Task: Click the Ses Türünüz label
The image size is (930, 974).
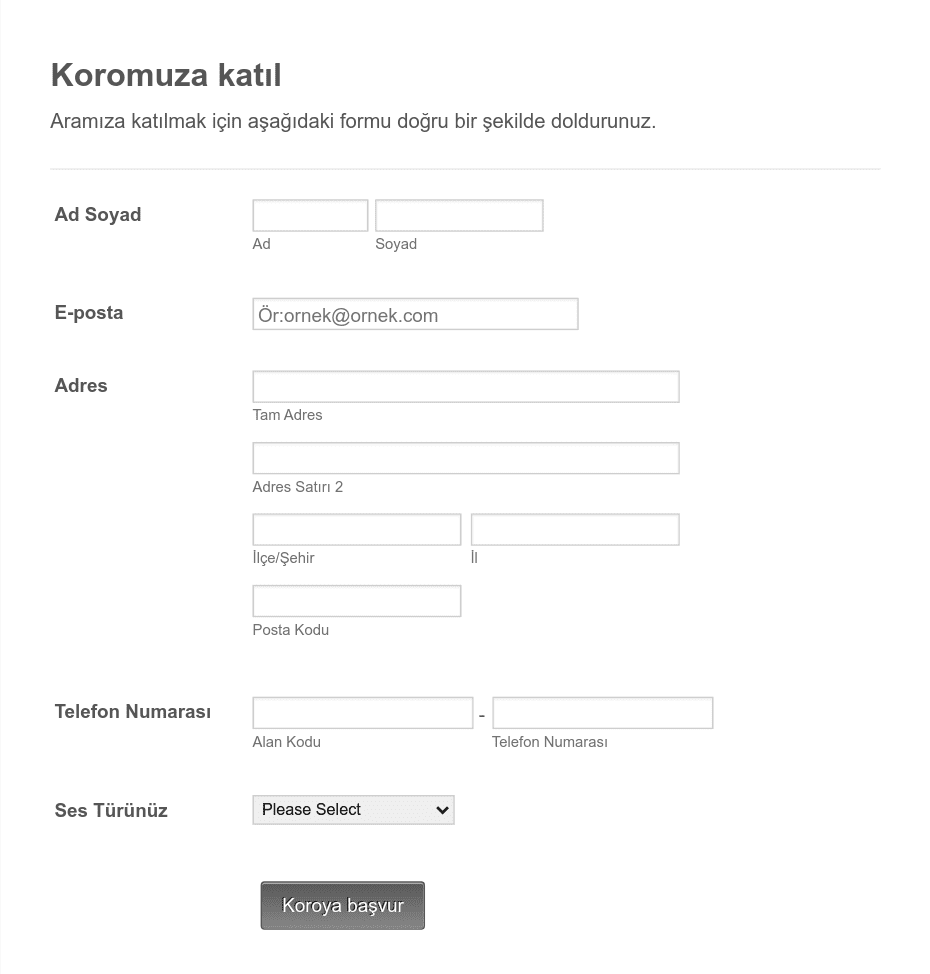Action: pyautogui.click(x=111, y=810)
